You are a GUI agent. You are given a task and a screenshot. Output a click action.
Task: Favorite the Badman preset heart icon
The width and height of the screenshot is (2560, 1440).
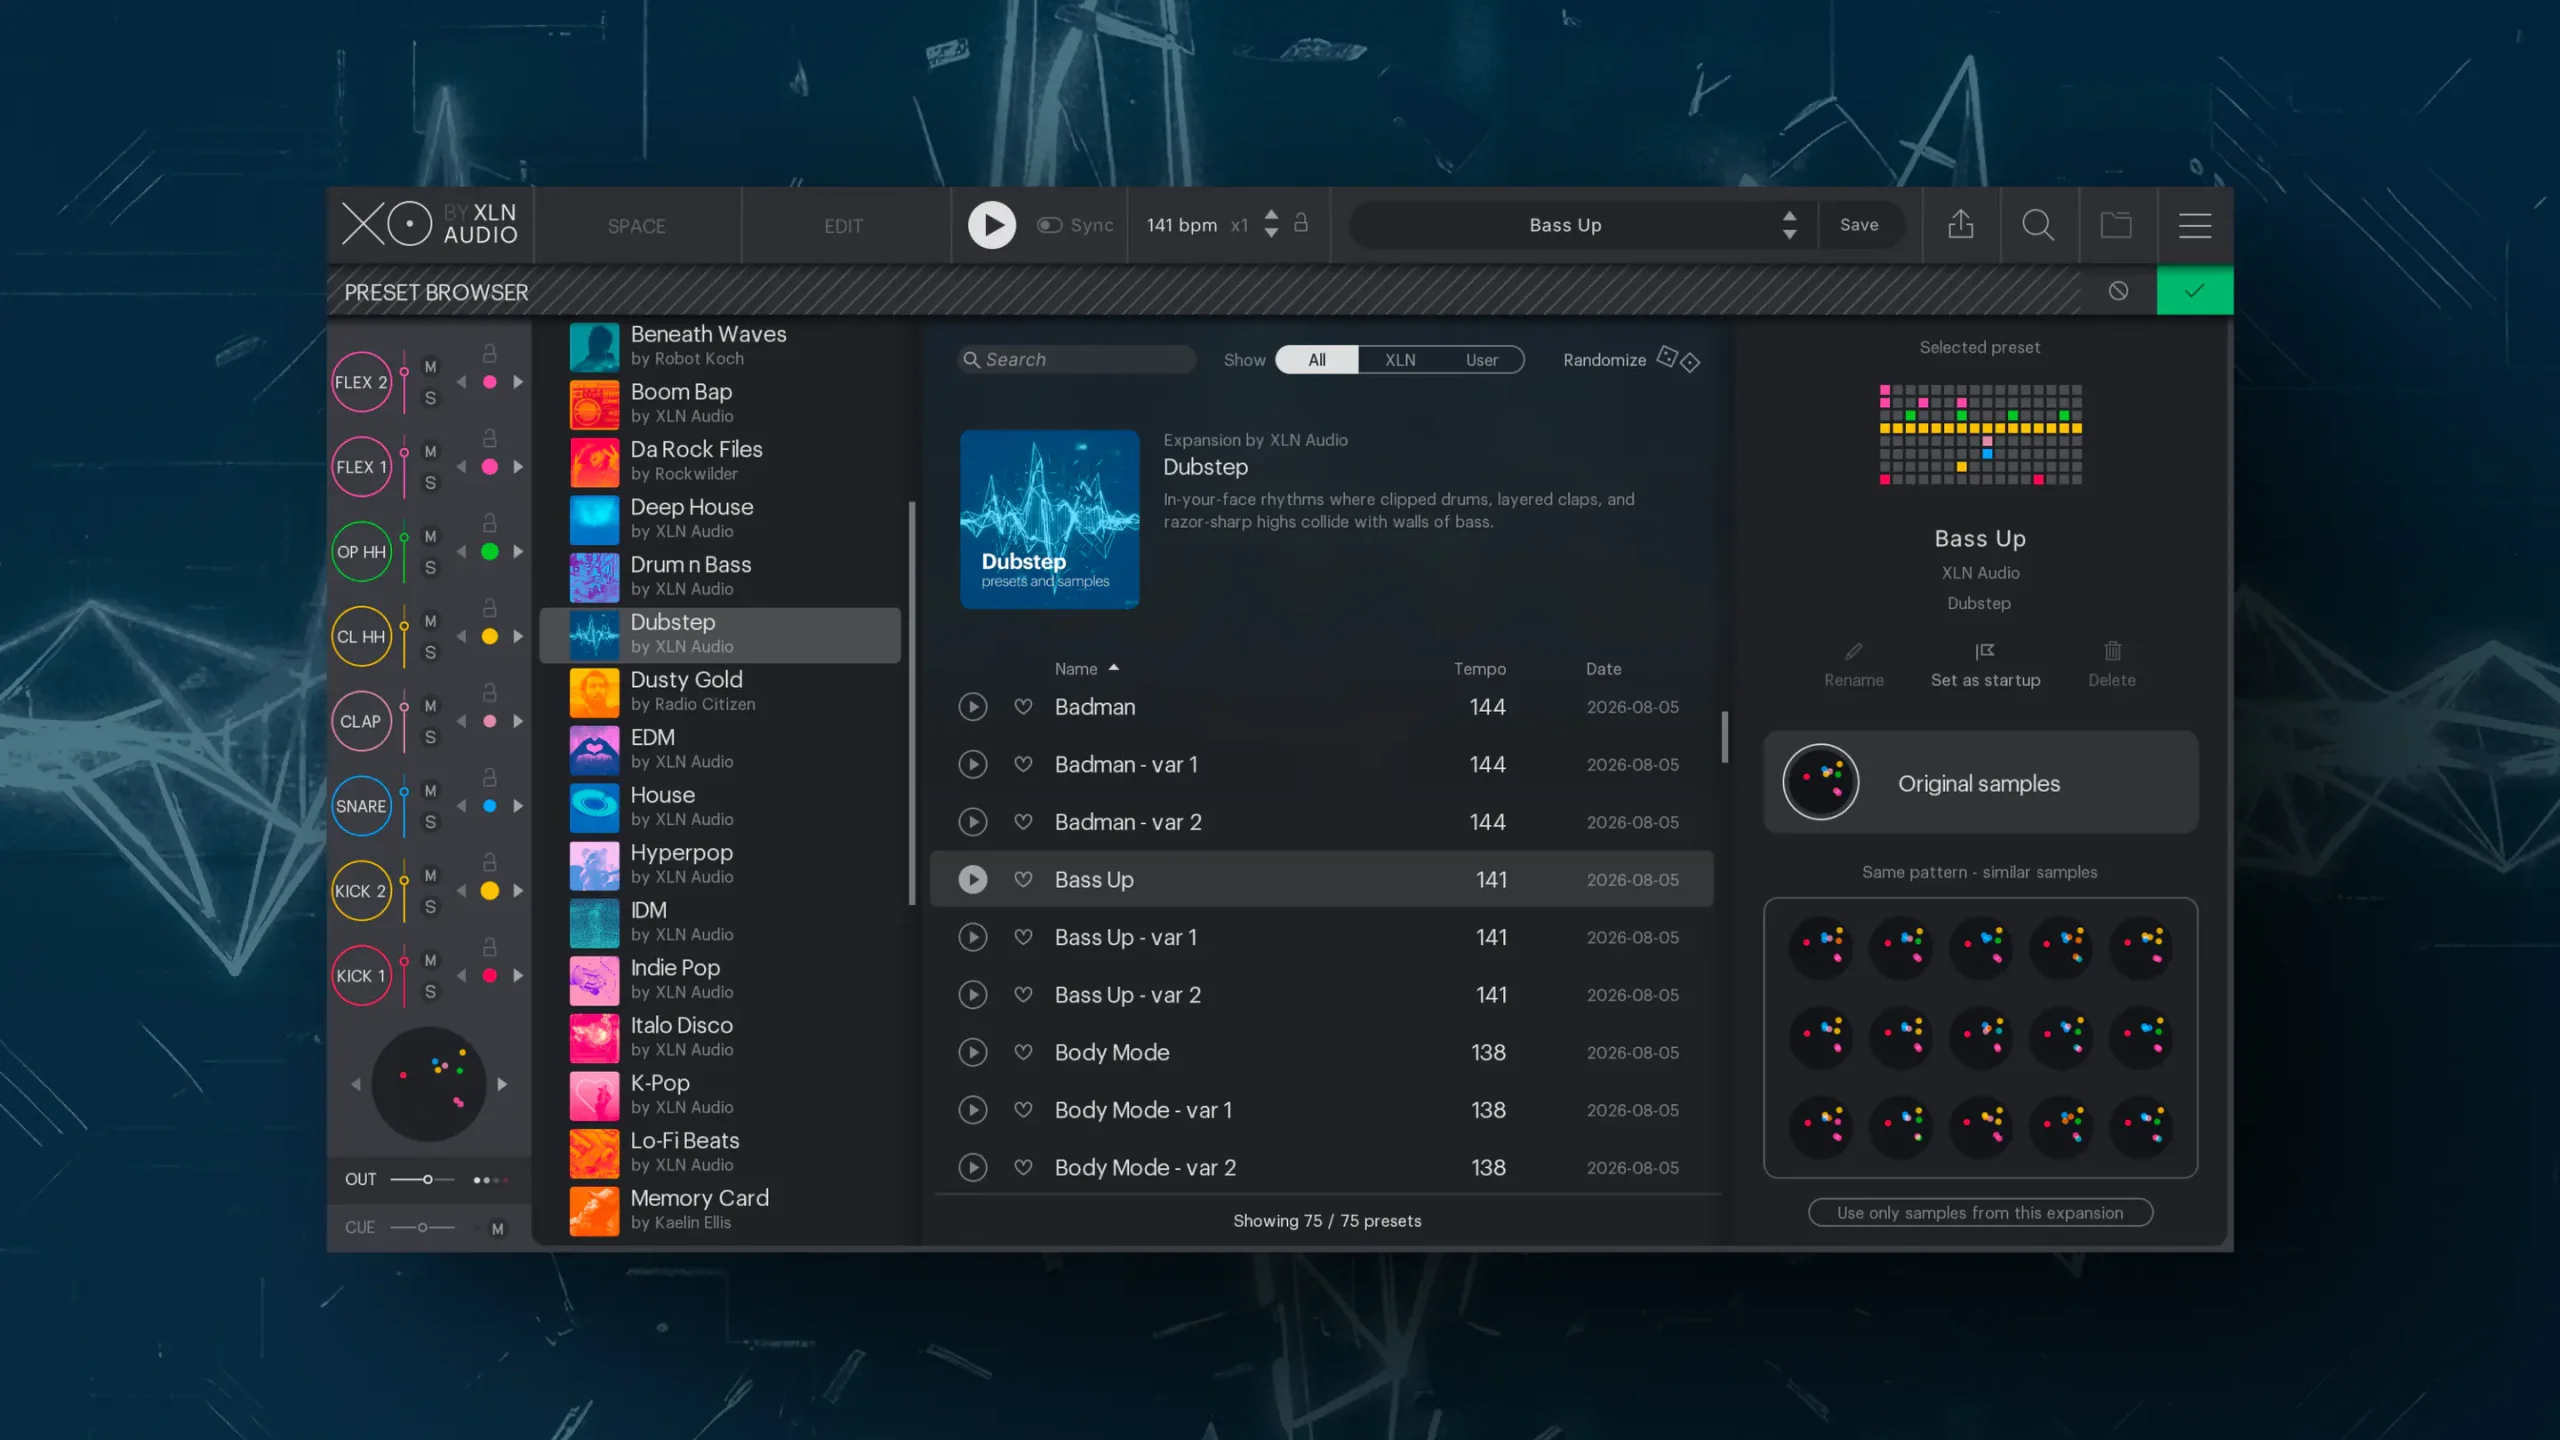[1023, 707]
